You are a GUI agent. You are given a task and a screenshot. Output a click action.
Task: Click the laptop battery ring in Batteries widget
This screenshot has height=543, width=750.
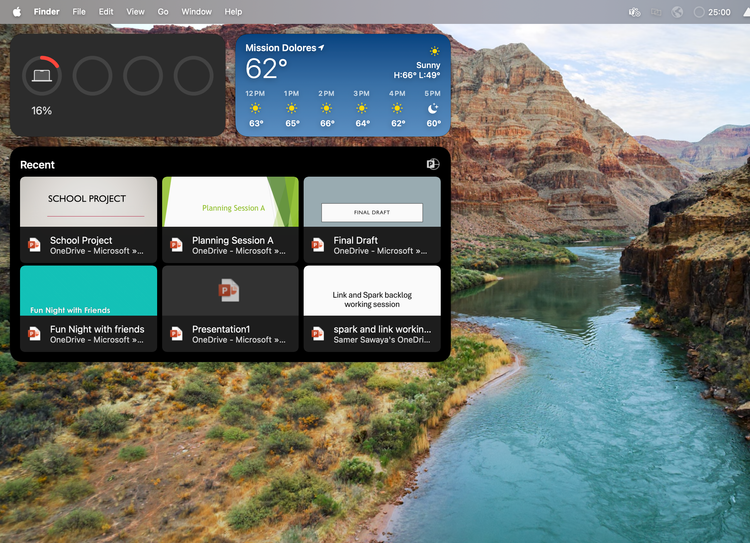click(42, 75)
